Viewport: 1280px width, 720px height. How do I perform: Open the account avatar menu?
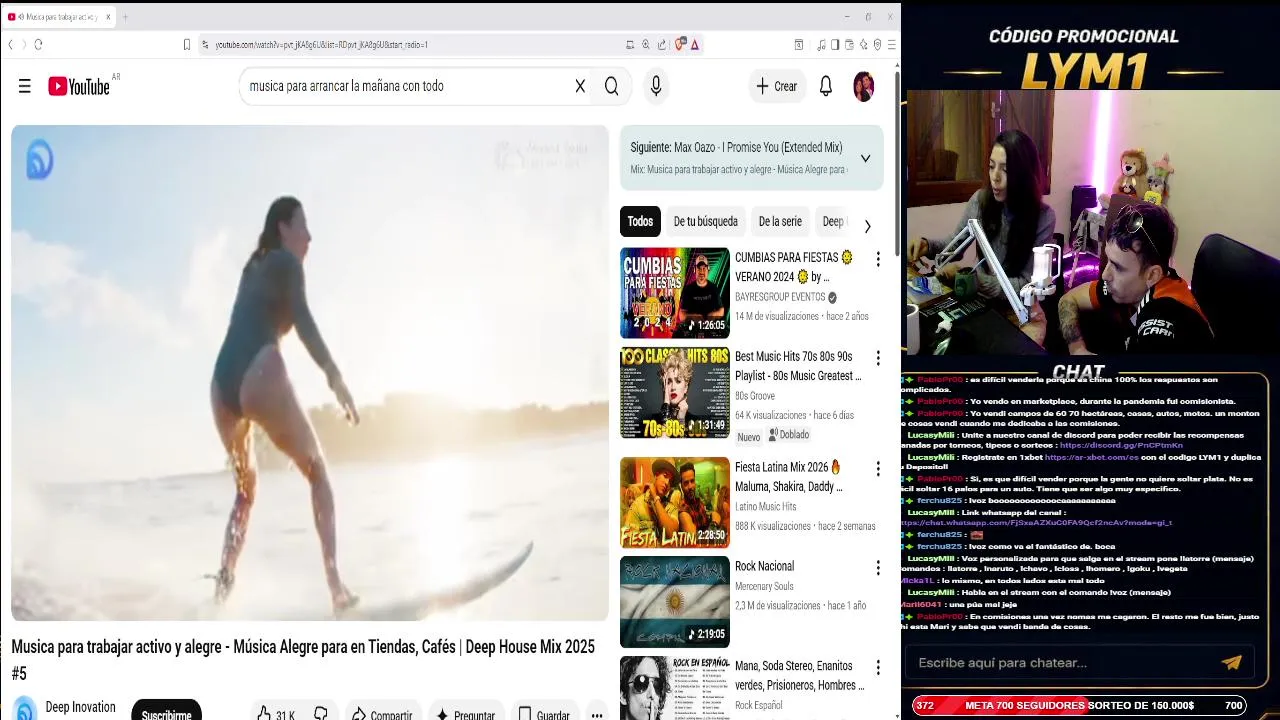point(863,86)
